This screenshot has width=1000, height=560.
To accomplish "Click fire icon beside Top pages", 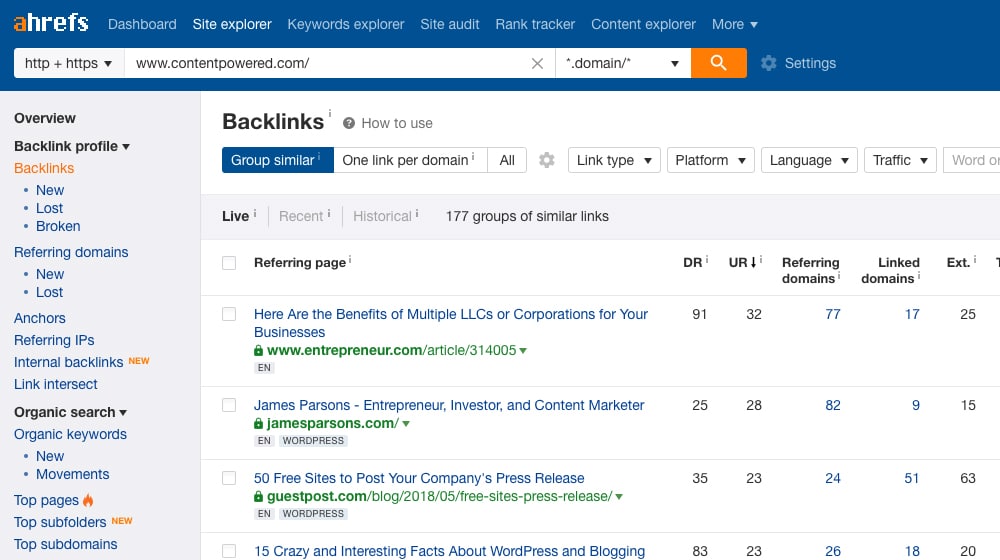I will point(88,500).
